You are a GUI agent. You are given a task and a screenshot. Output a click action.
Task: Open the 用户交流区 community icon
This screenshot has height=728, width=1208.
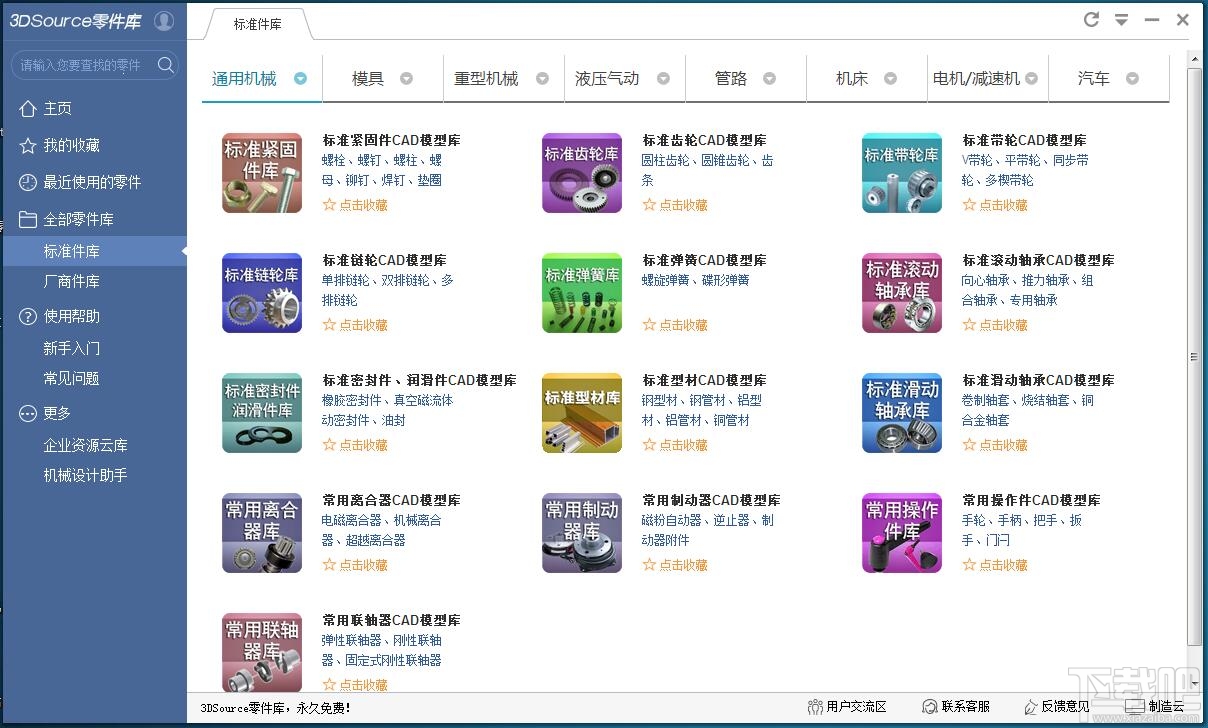tap(817, 706)
